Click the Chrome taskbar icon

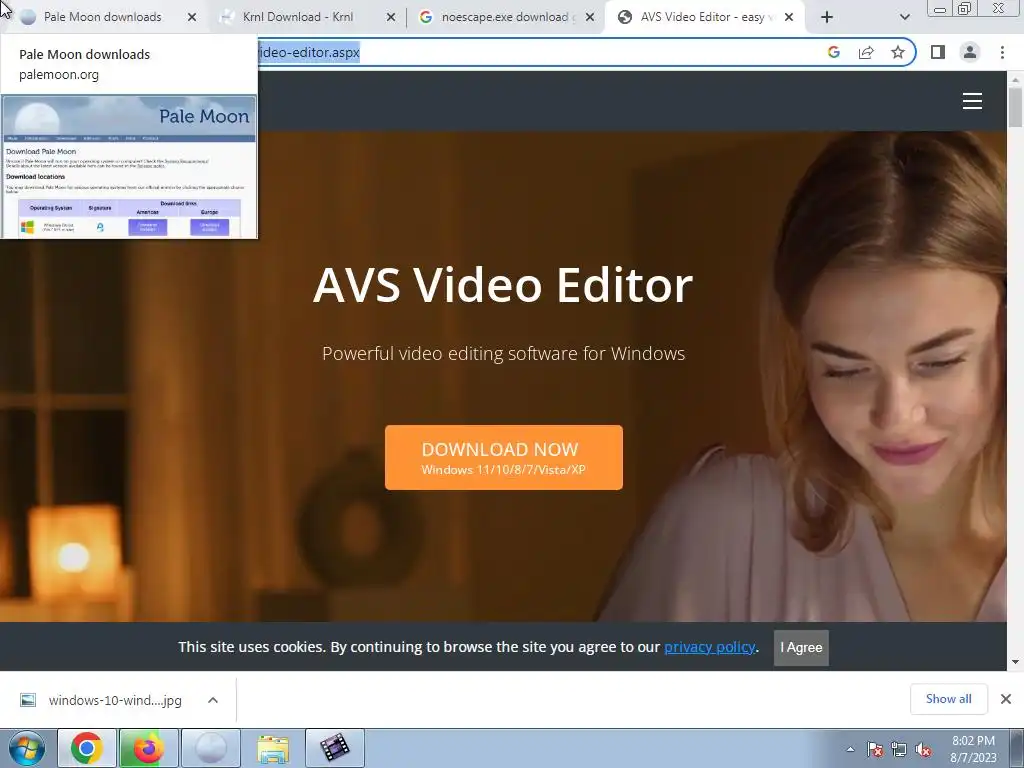[87, 748]
